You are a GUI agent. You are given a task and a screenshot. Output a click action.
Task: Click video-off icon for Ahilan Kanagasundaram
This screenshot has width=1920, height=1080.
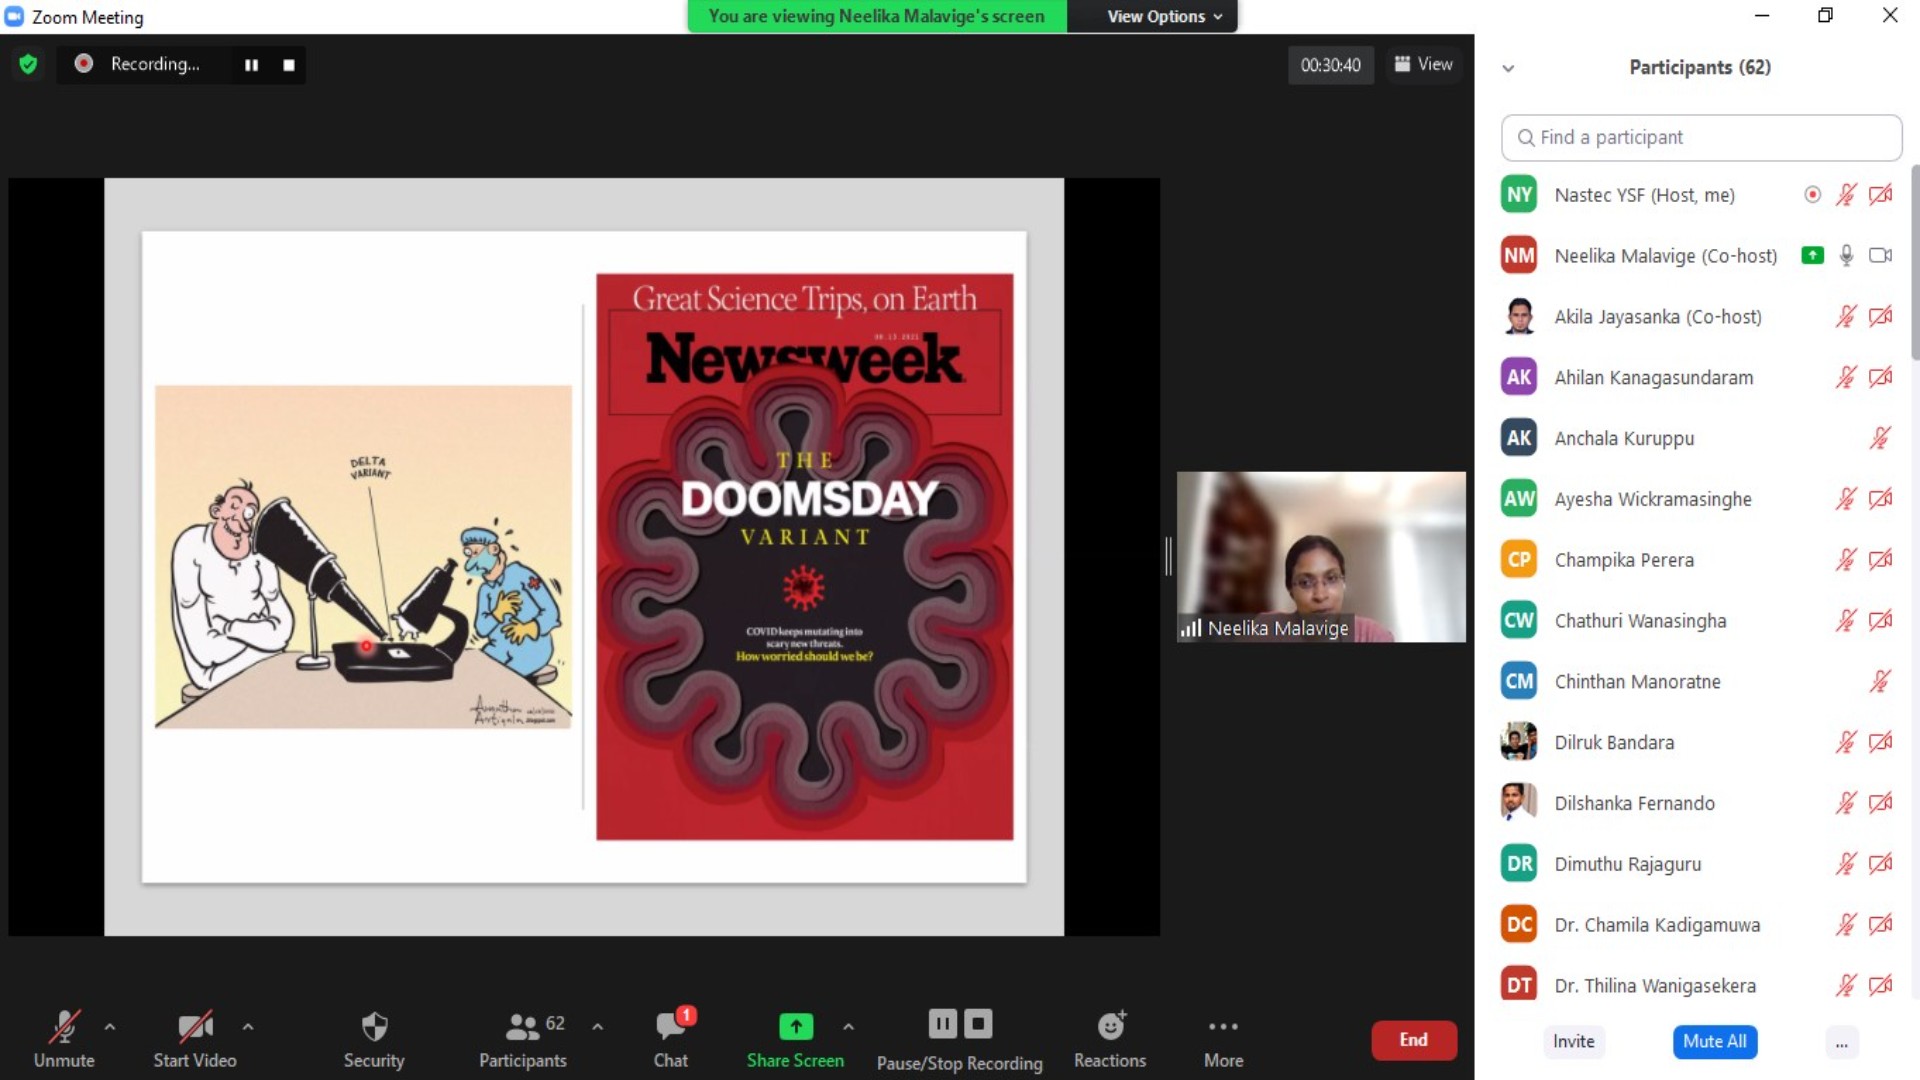pyautogui.click(x=1880, y=378)
